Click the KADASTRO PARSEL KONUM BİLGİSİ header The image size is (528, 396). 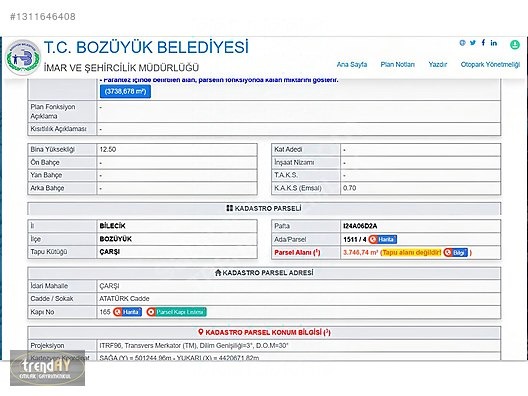coord(264,332)
